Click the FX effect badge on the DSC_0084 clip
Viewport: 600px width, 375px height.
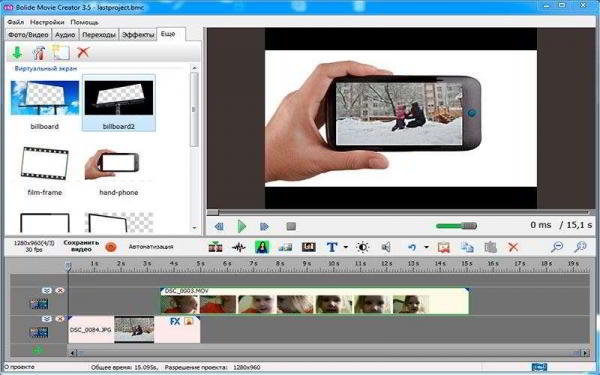click(175, 321)
